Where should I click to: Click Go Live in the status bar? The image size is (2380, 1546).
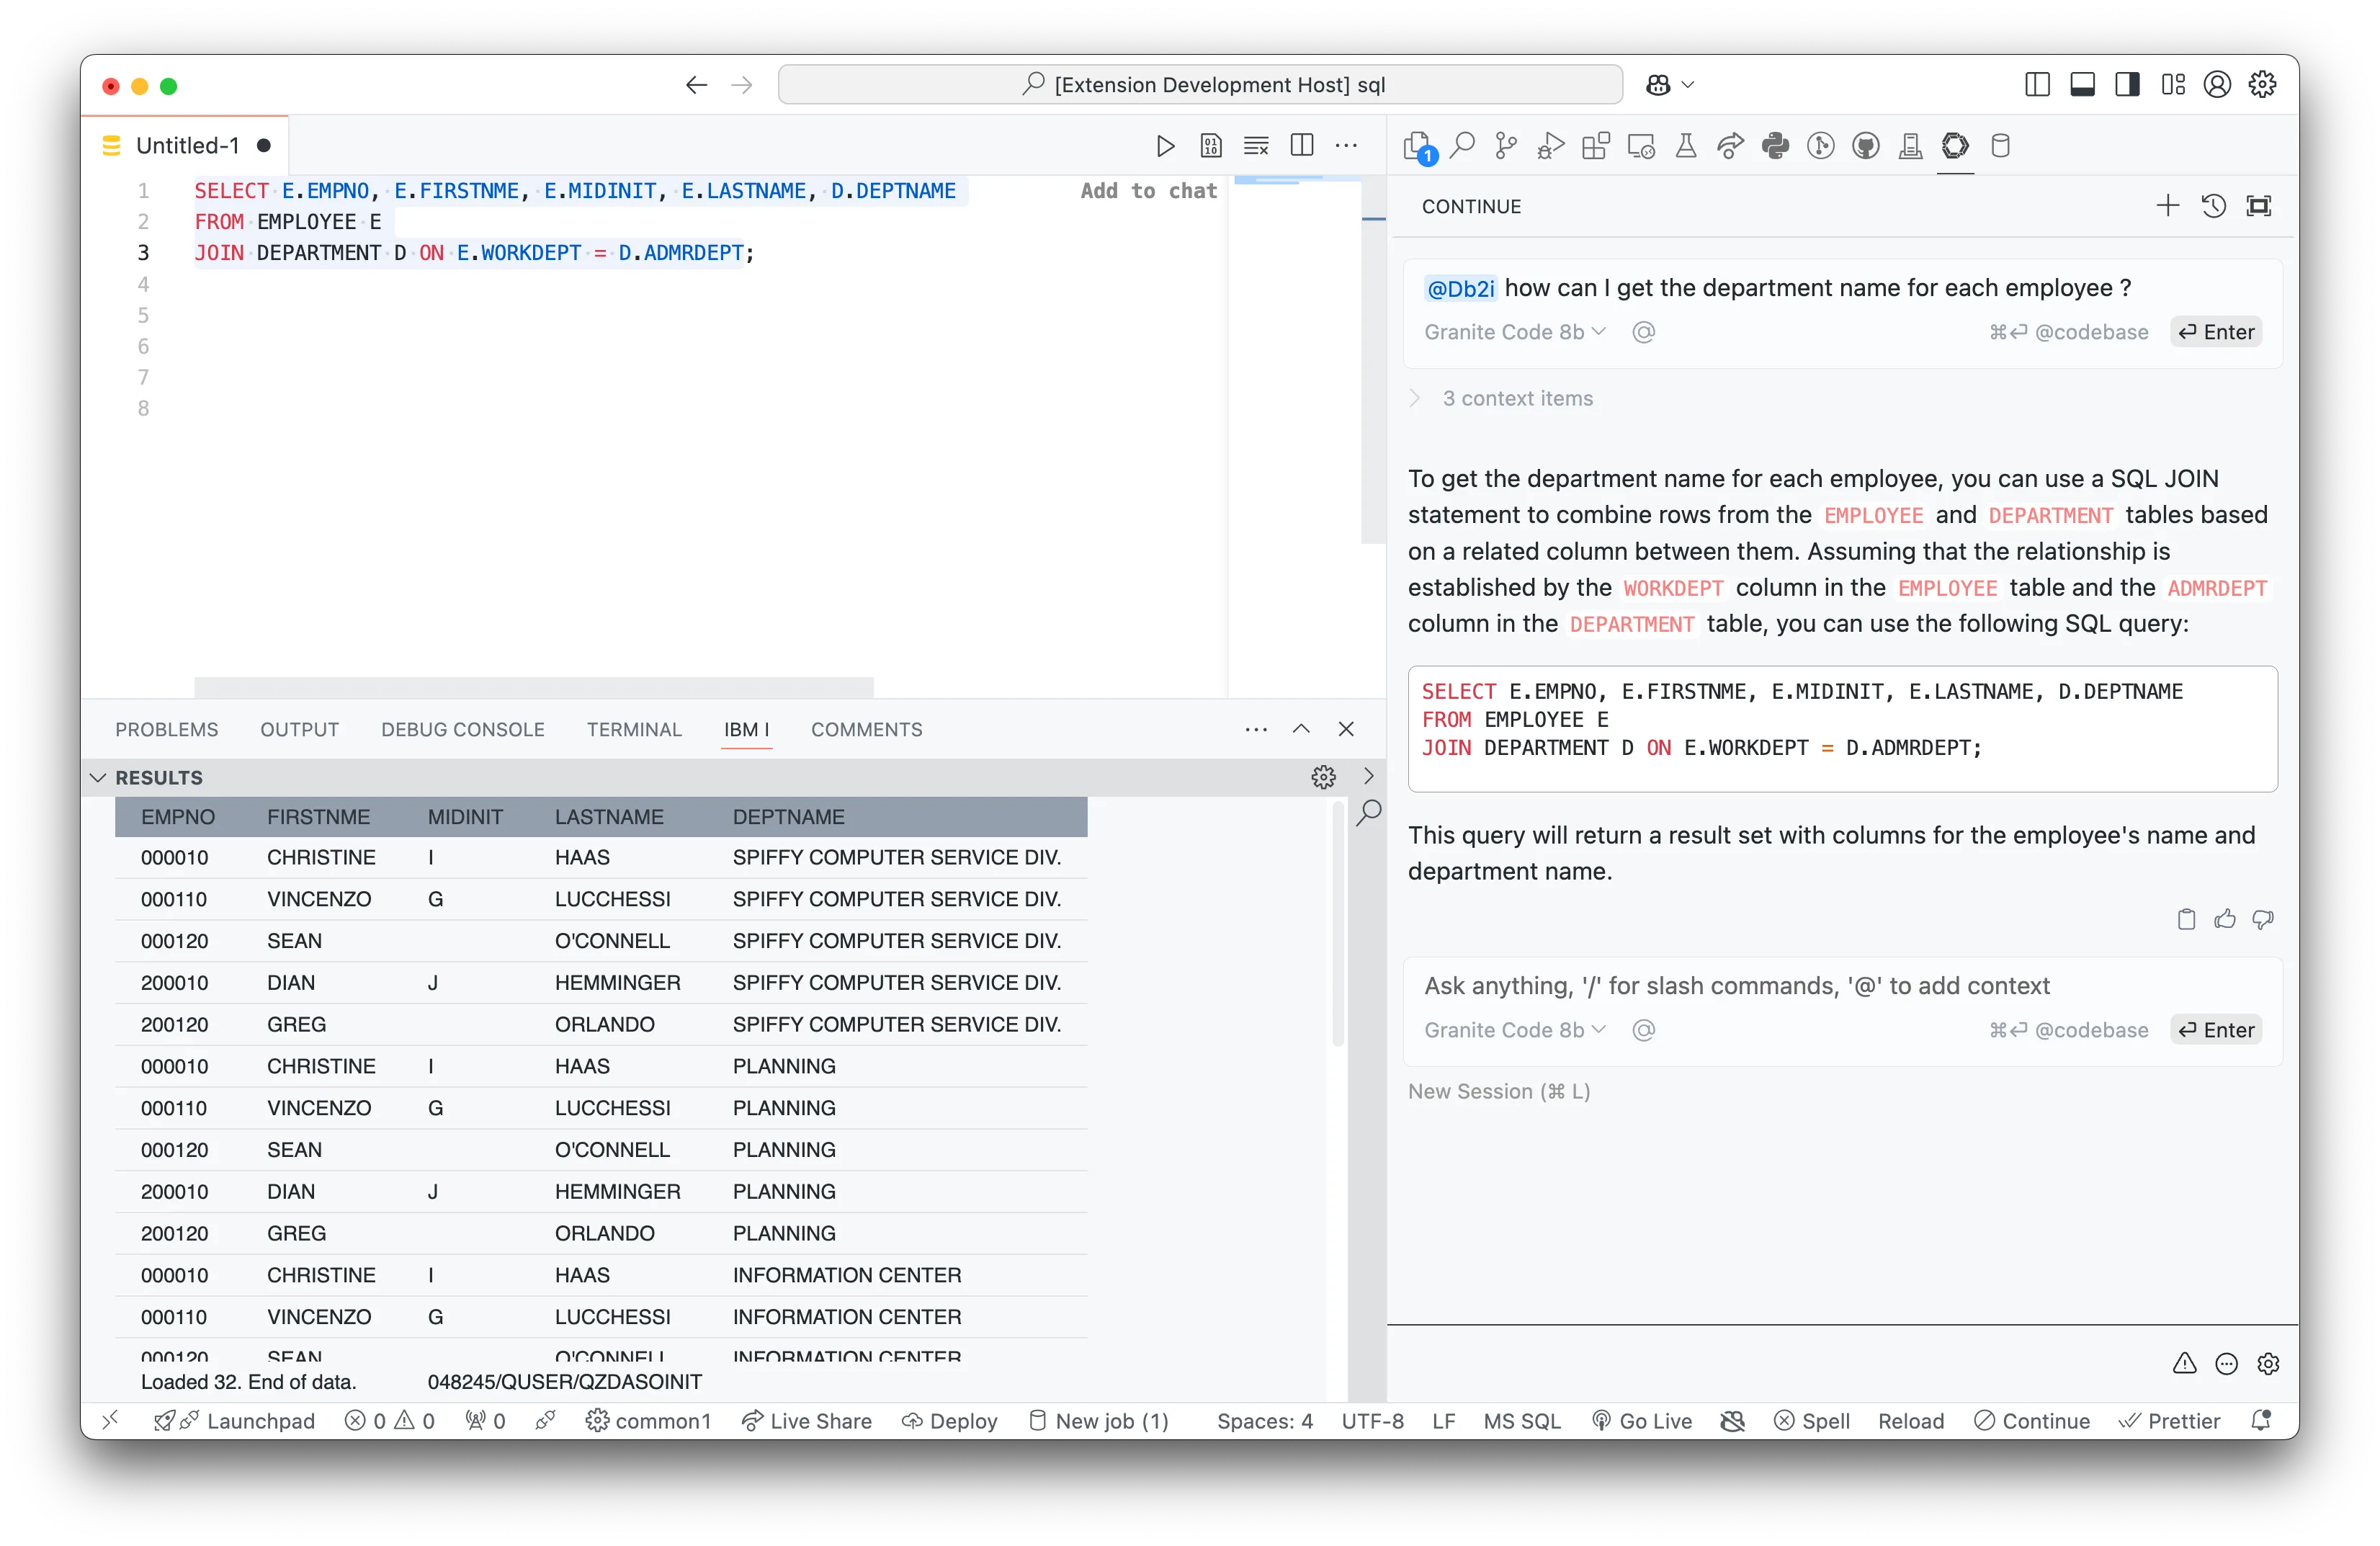click(x=1642, y=1421)
